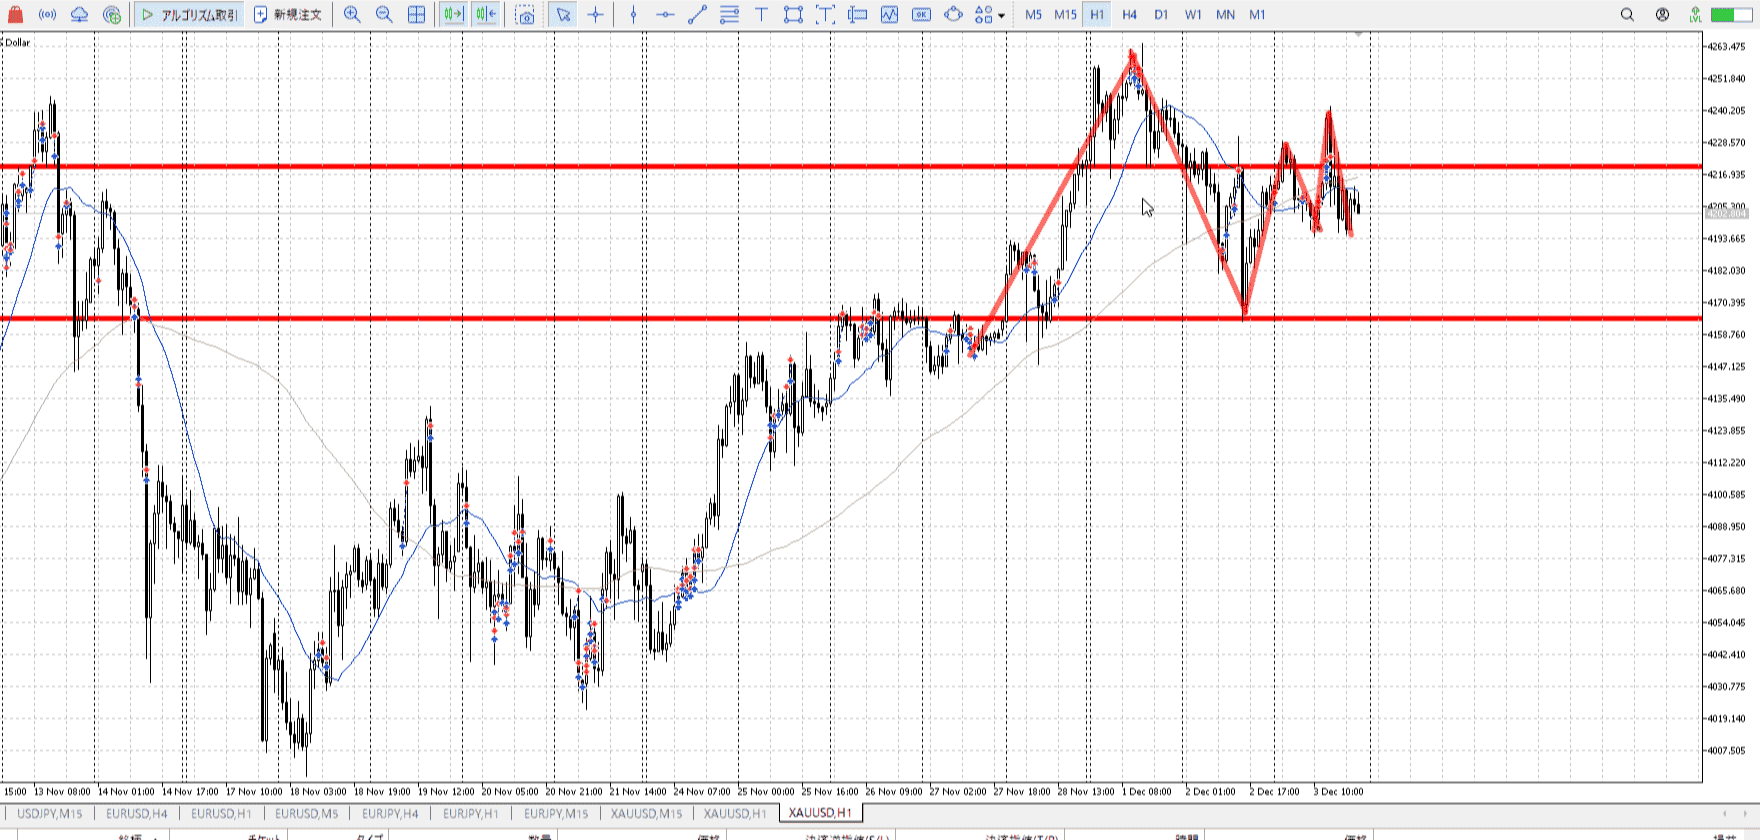Draw a vertical line on chart
This screenshot has width=1760, height=840.
(633, 15)
